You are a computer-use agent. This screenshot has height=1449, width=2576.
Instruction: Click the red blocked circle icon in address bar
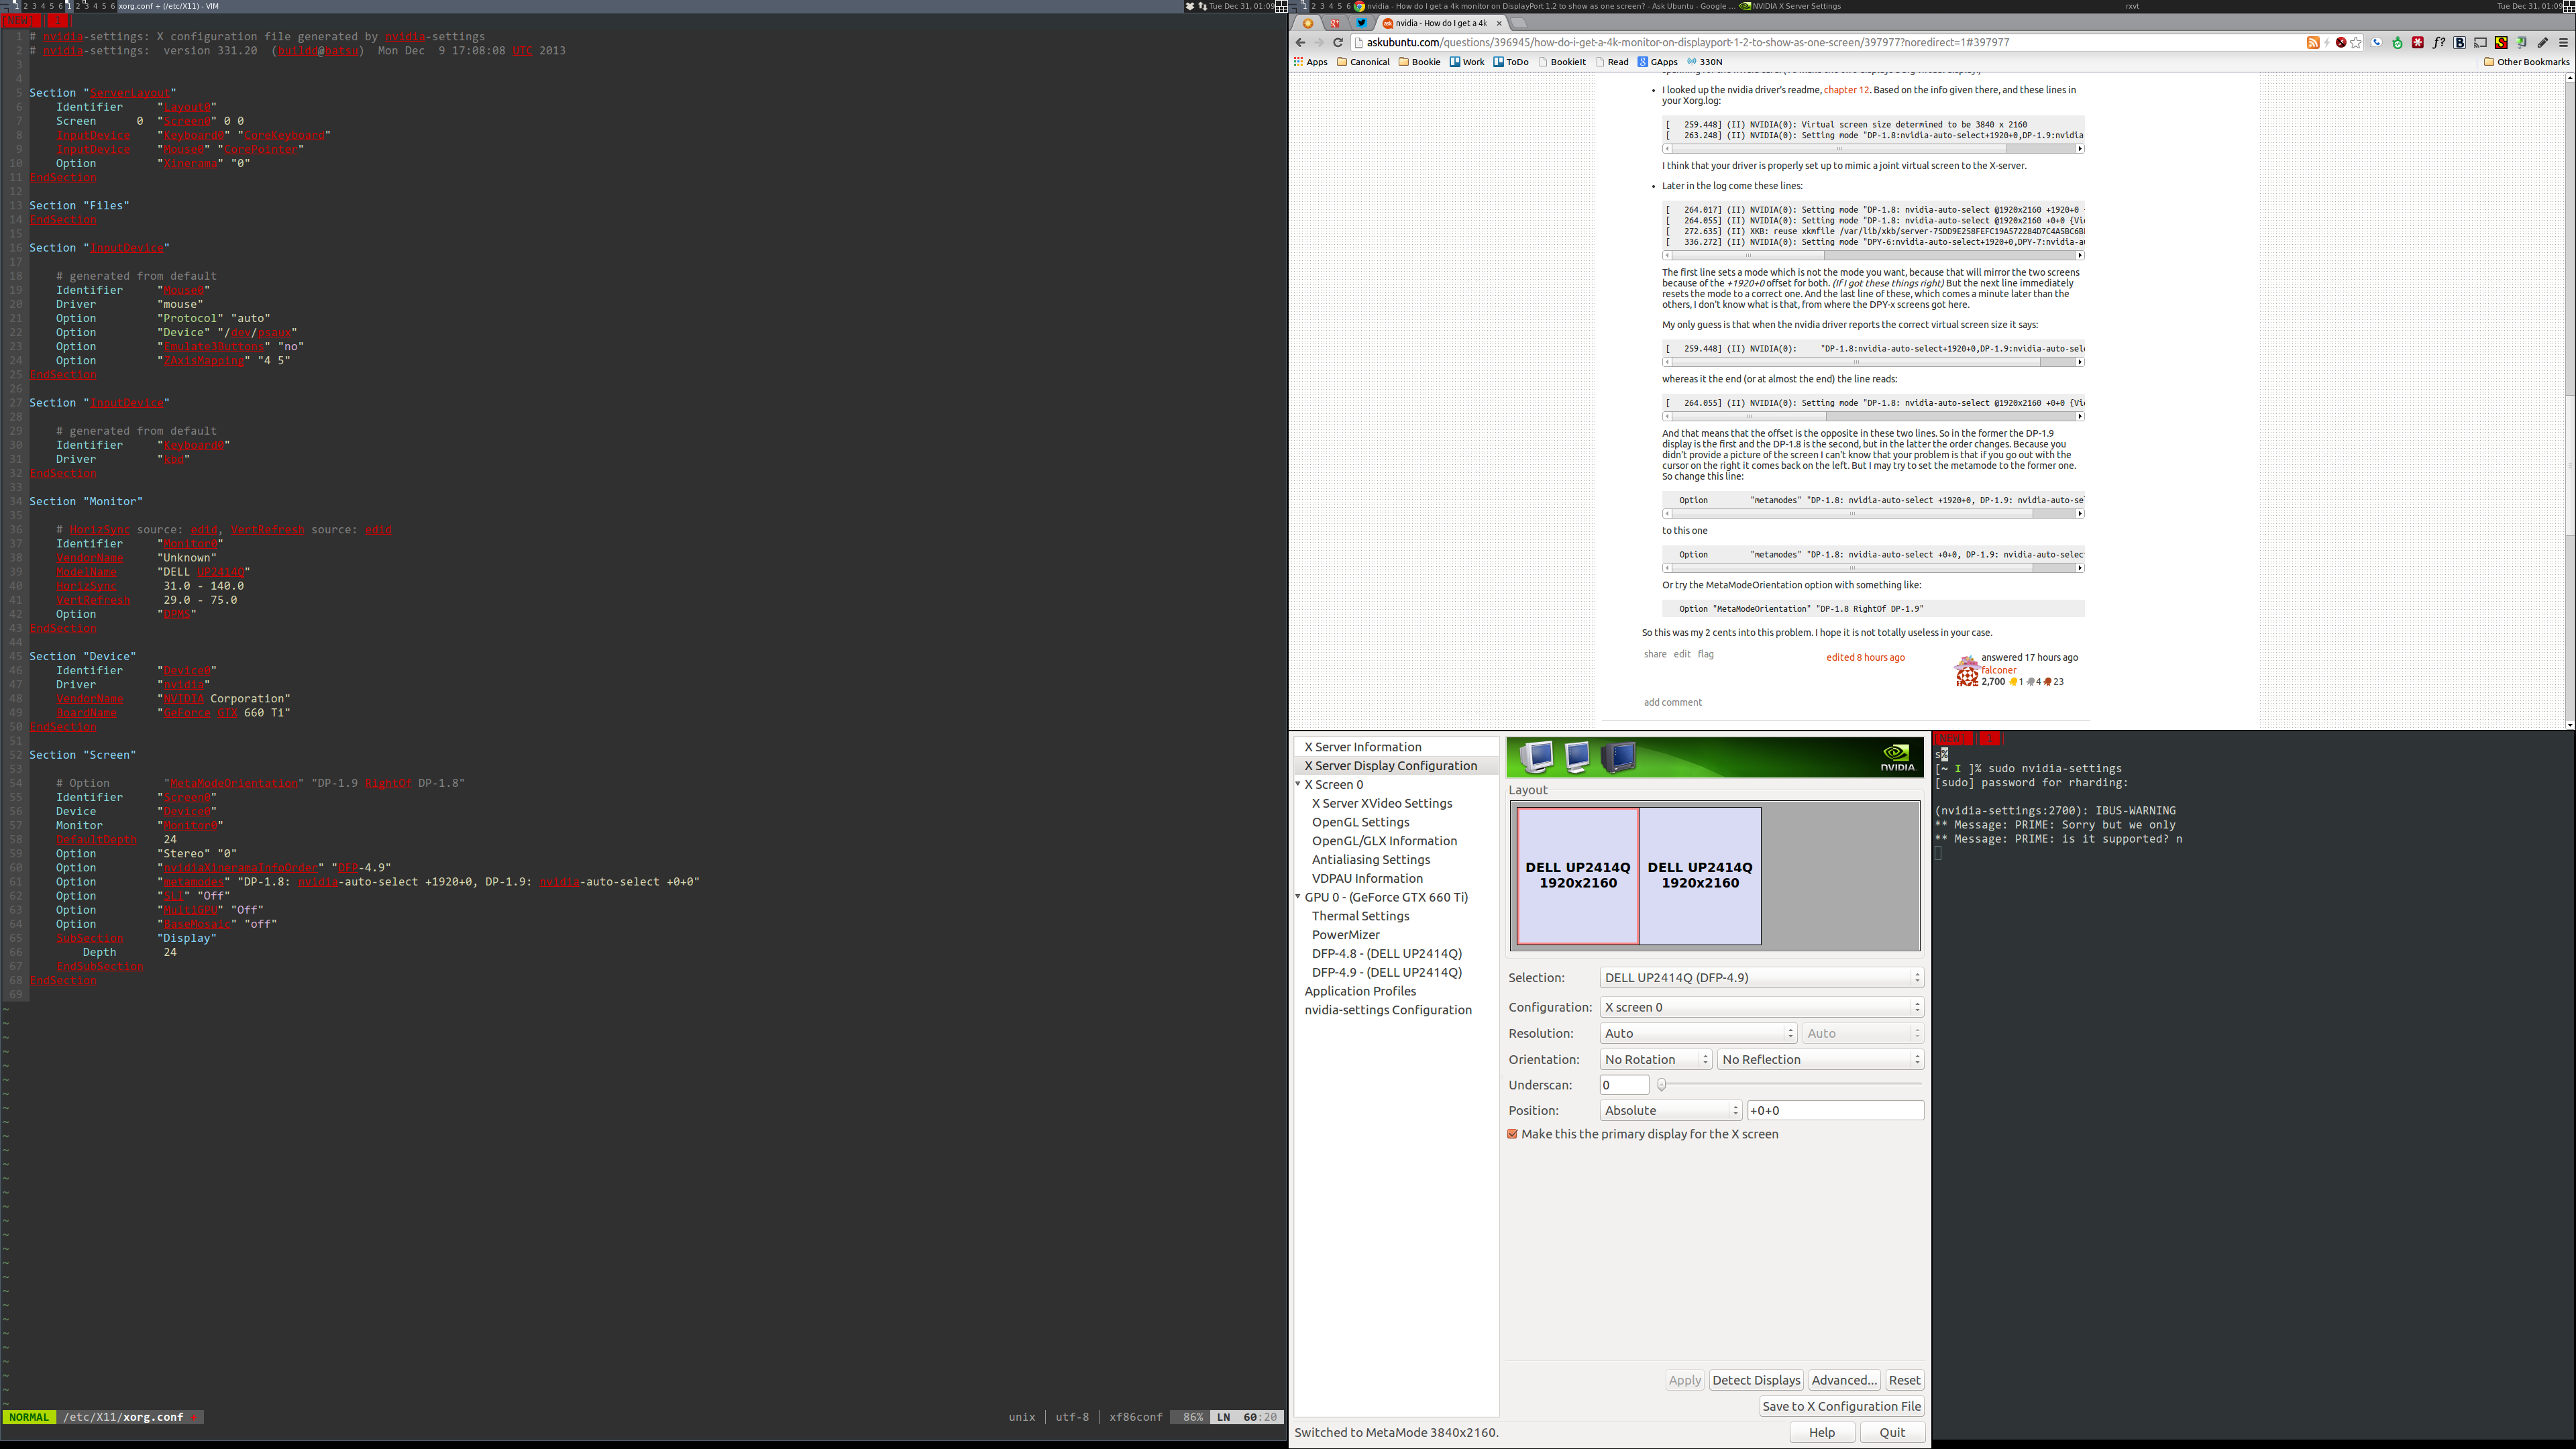[x=2341, y=42]
